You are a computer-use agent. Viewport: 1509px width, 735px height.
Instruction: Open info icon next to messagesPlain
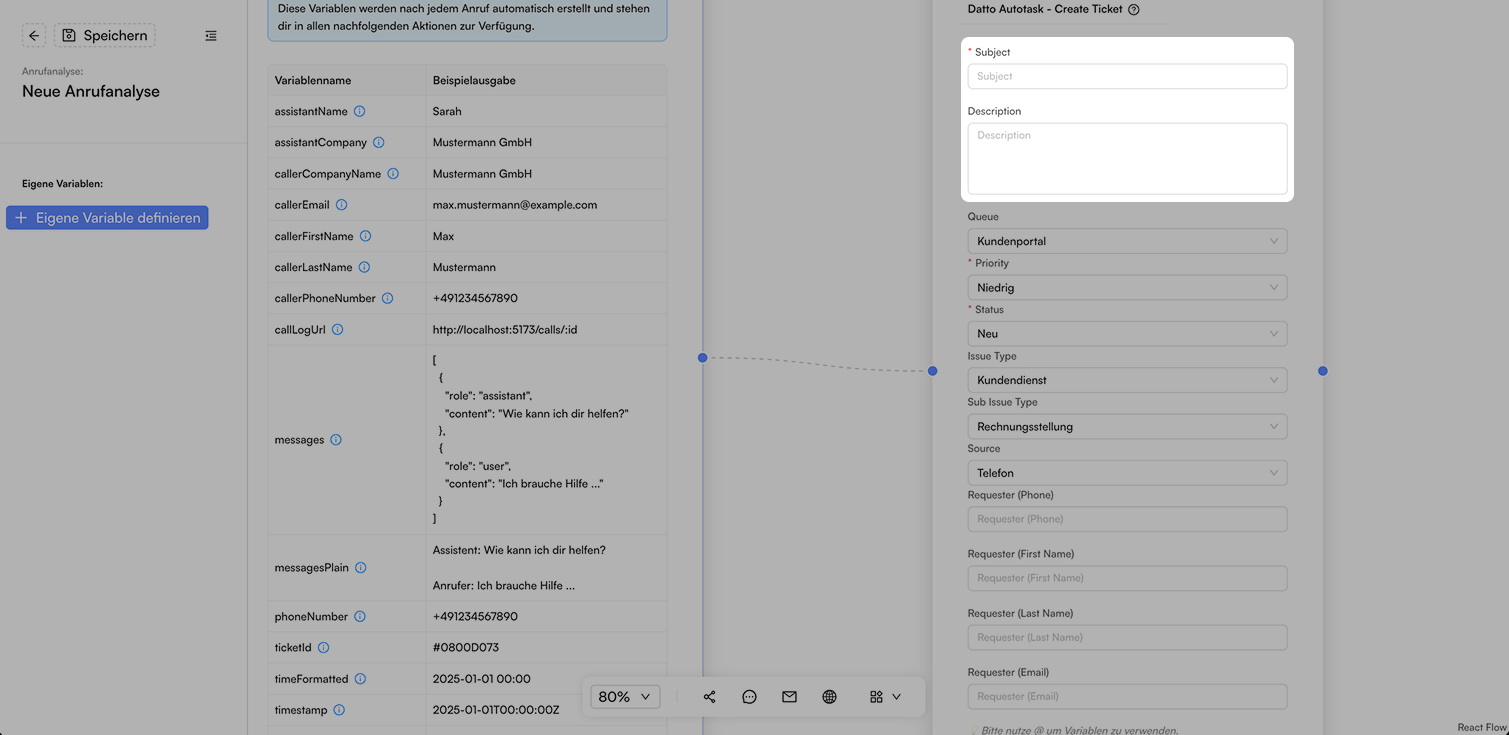[x=361, y=567]
